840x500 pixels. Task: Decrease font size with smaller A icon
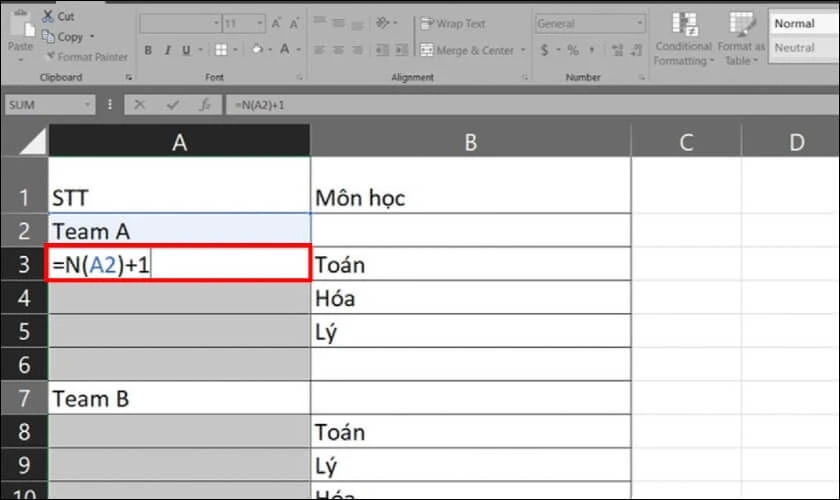coord(294,24)
